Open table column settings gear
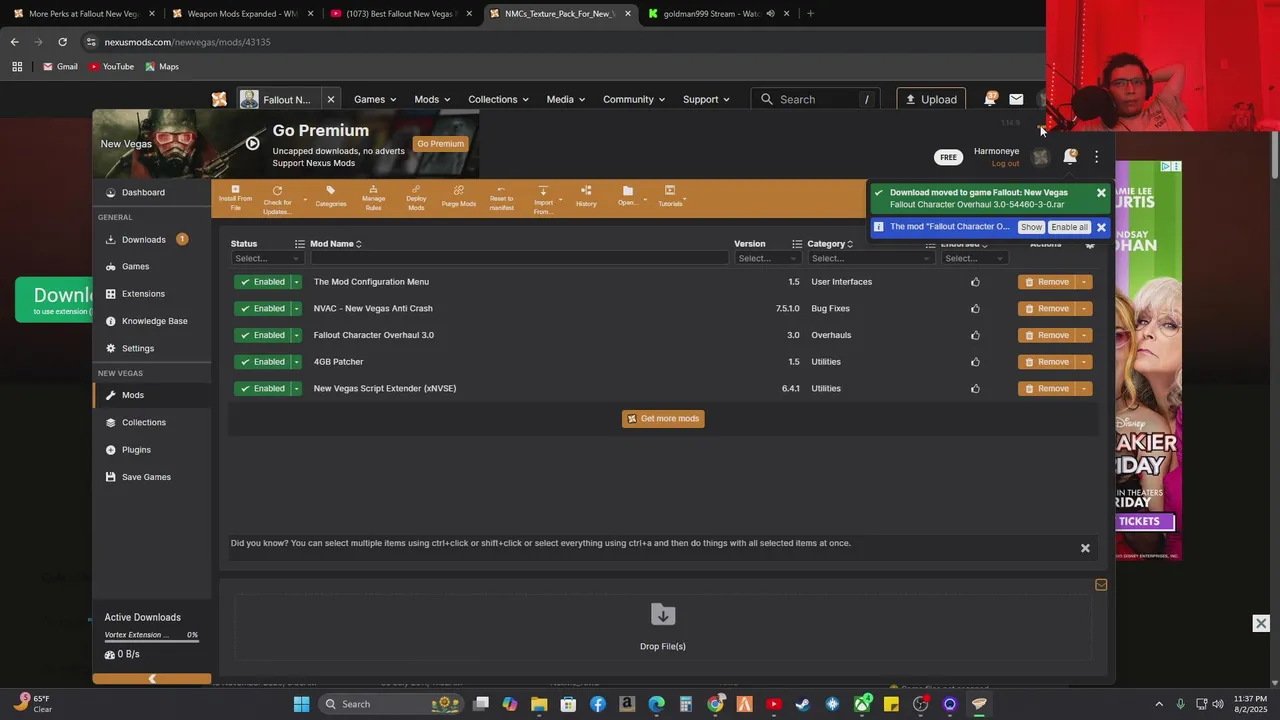1280x720 pixels. coord(1090,244)
